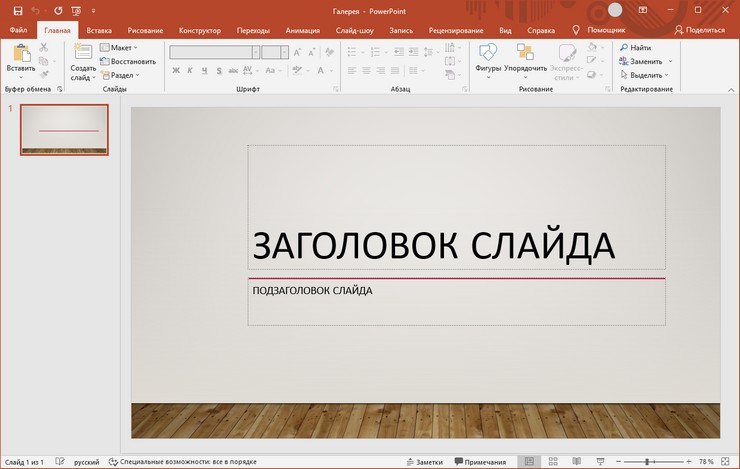The height and width of the screenshot is (469, 740).
Task: Open Reading view from status bar
Action: [x=575, y=462]
